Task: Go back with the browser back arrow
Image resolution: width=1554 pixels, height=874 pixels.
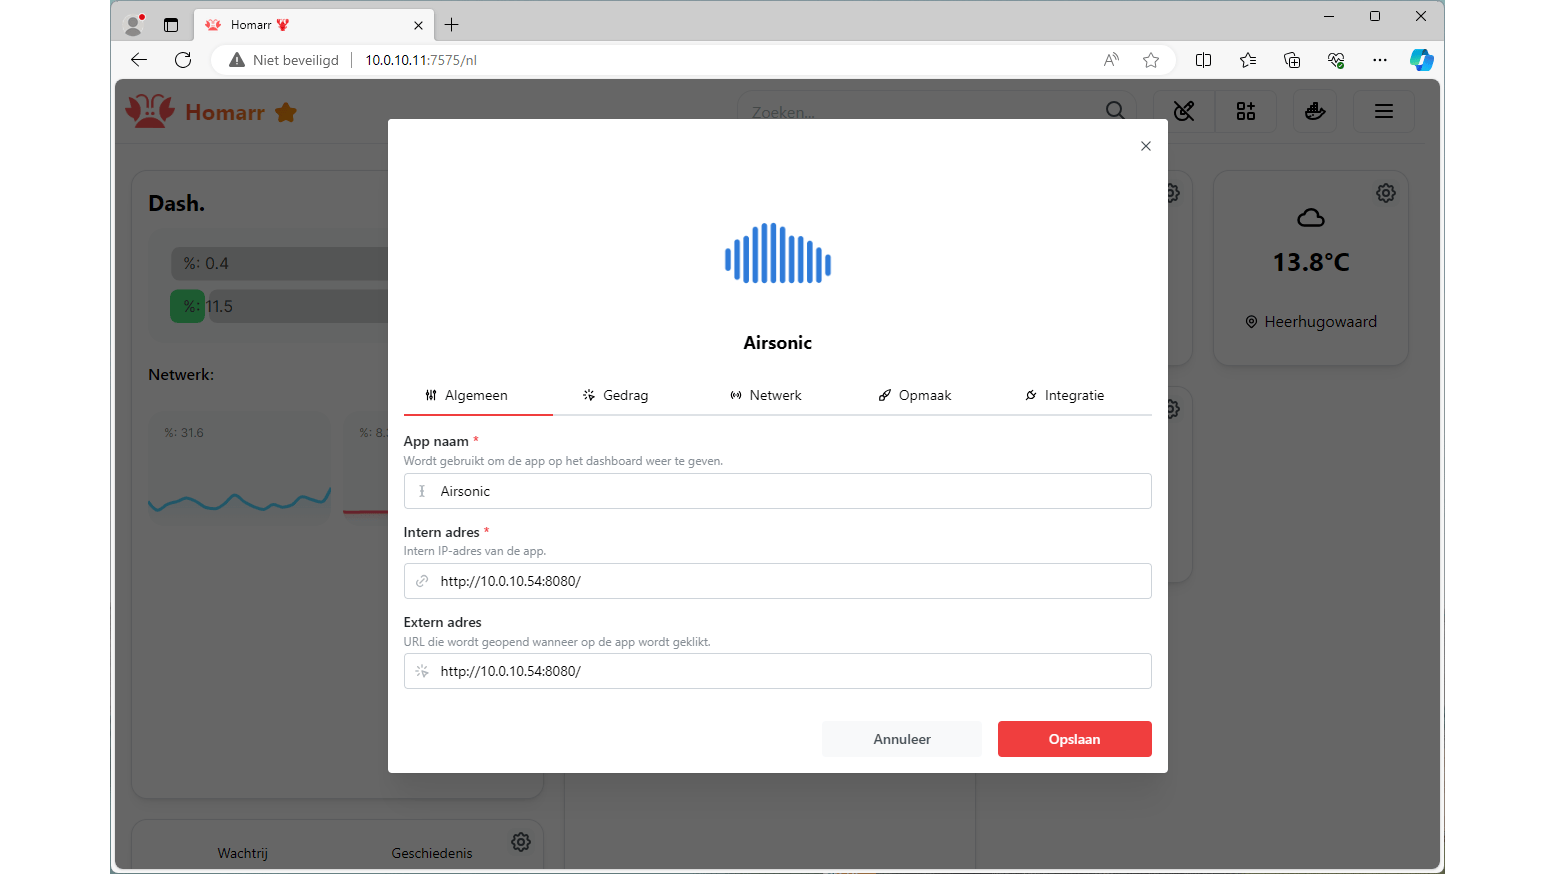Action: tap(139, 60)
